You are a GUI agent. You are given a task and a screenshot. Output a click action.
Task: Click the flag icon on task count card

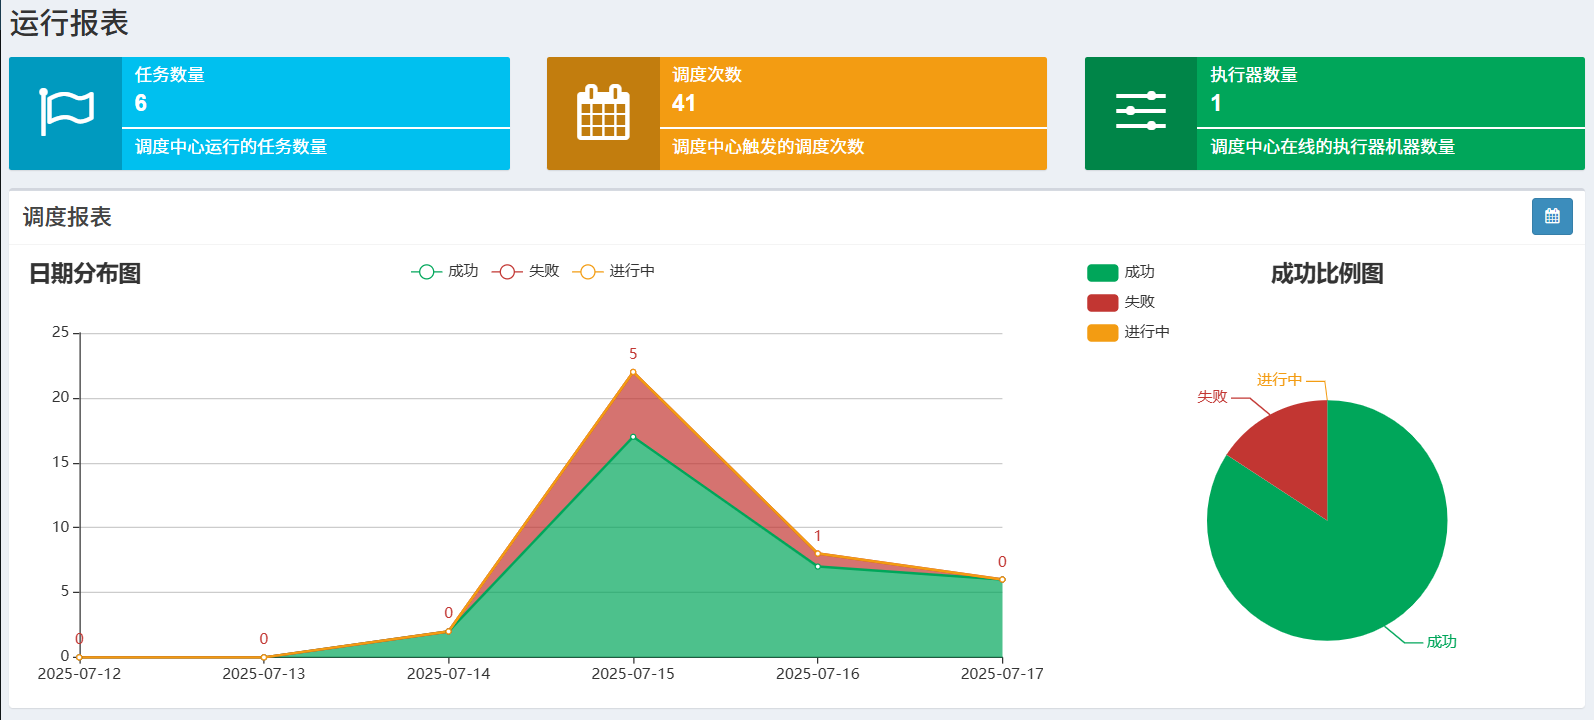tap(66, 113)
